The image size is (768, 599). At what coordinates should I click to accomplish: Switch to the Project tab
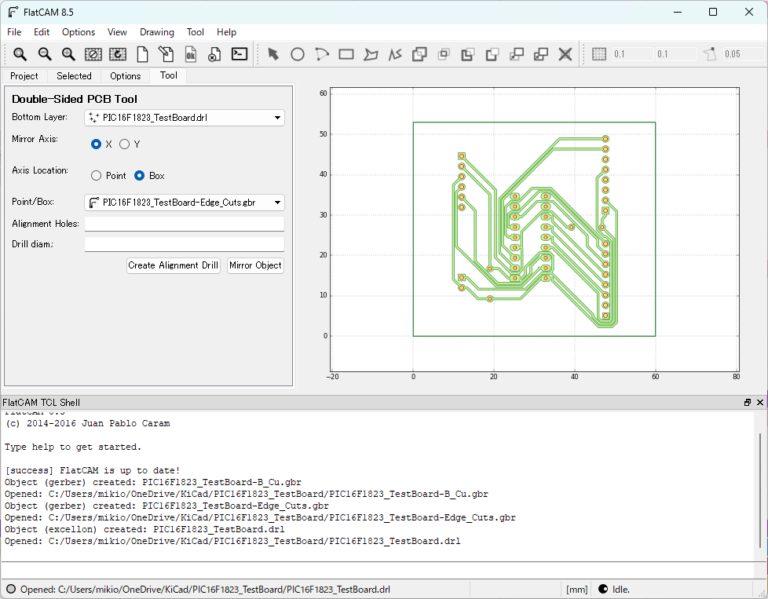click(24, 76)
